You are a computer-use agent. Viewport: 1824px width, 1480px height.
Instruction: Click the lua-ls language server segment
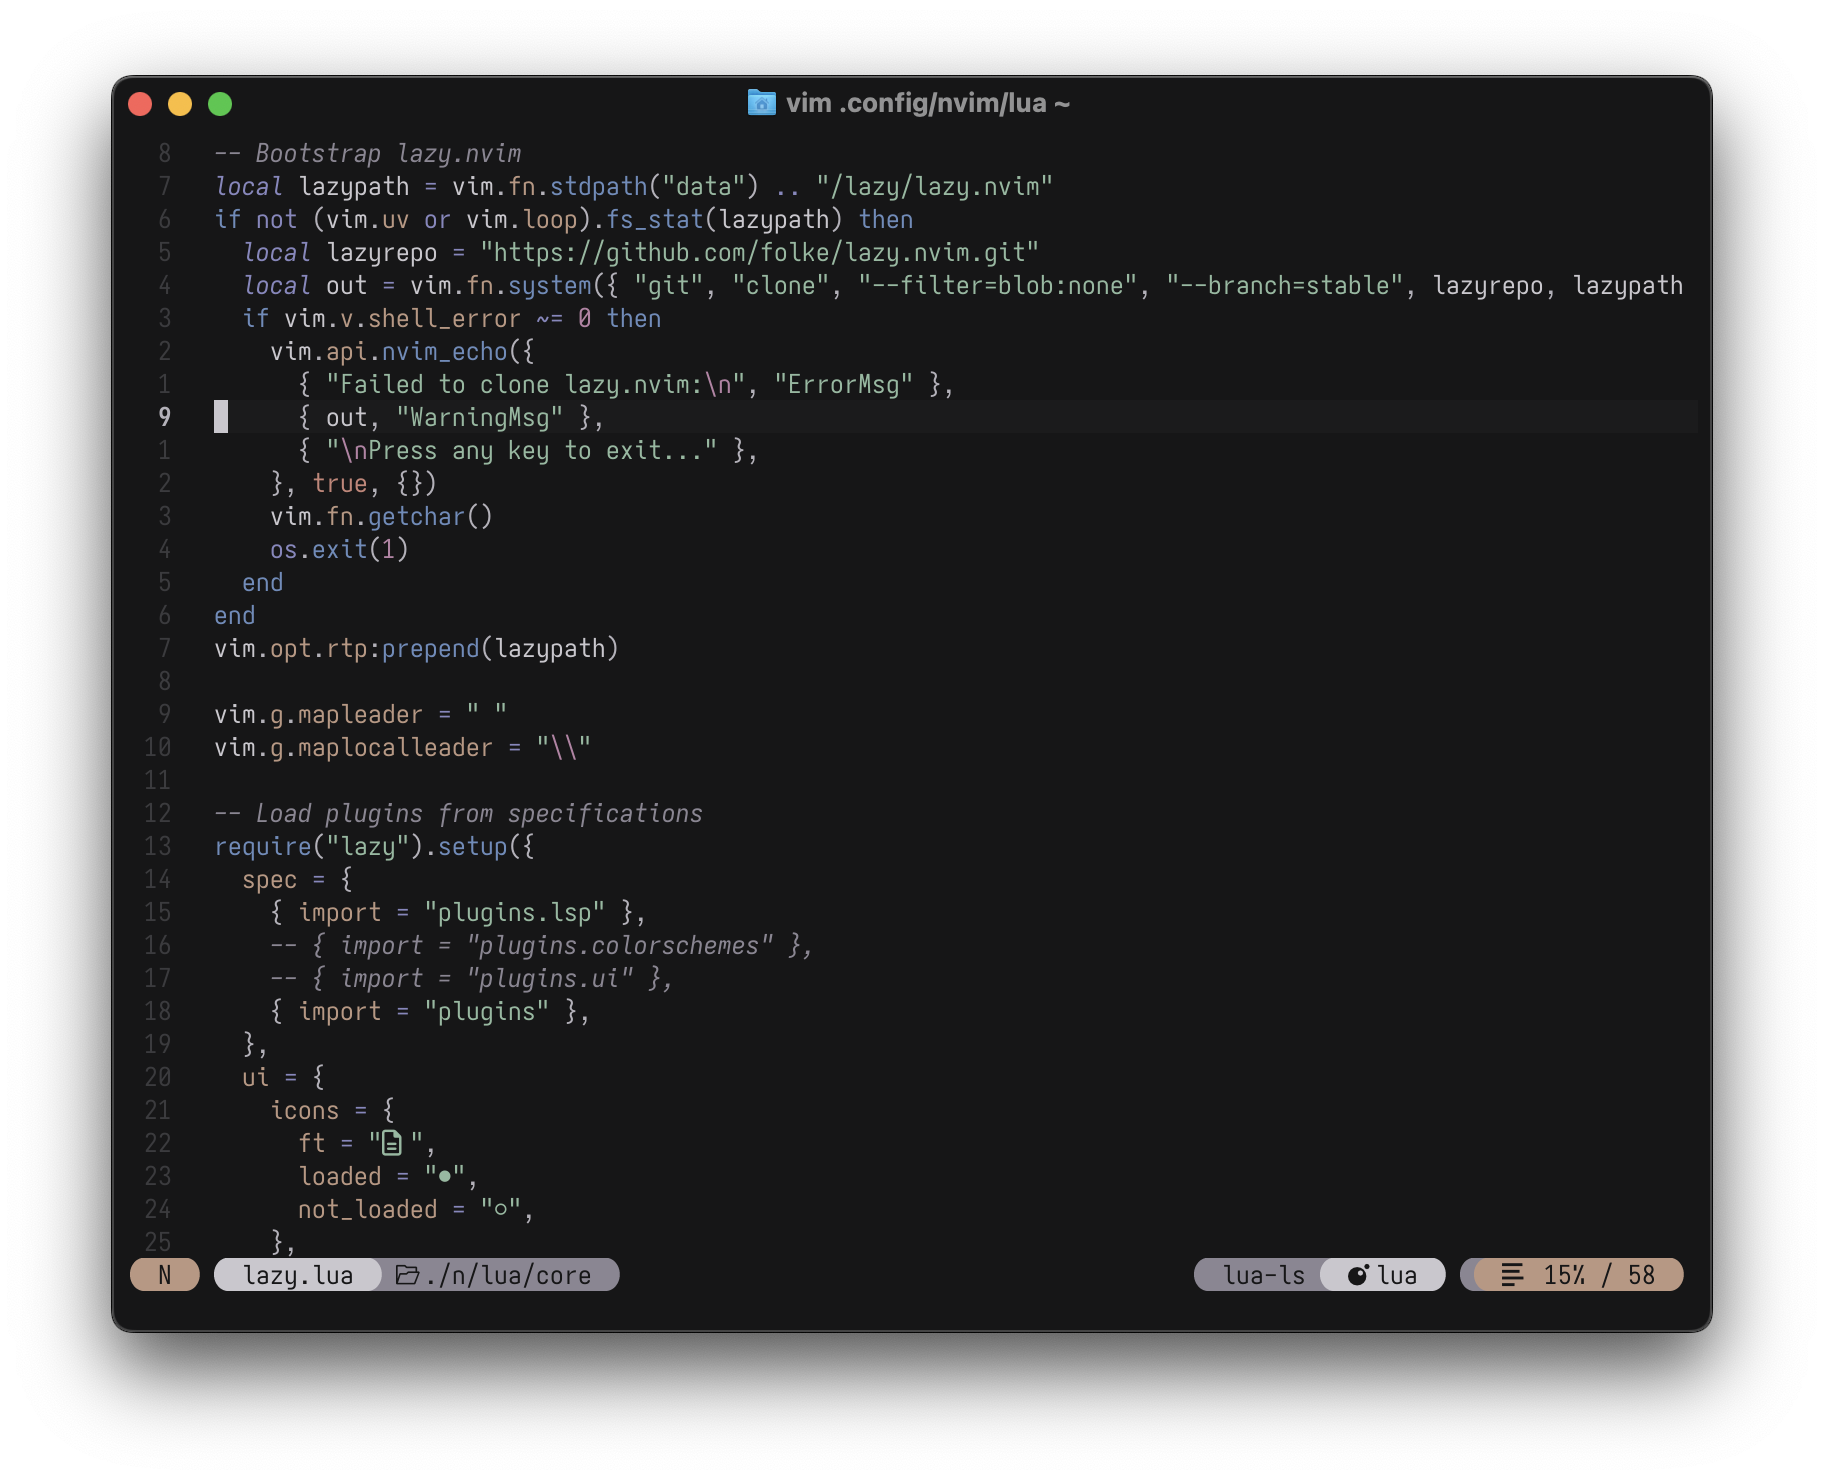click(x=1264, y=1274)
